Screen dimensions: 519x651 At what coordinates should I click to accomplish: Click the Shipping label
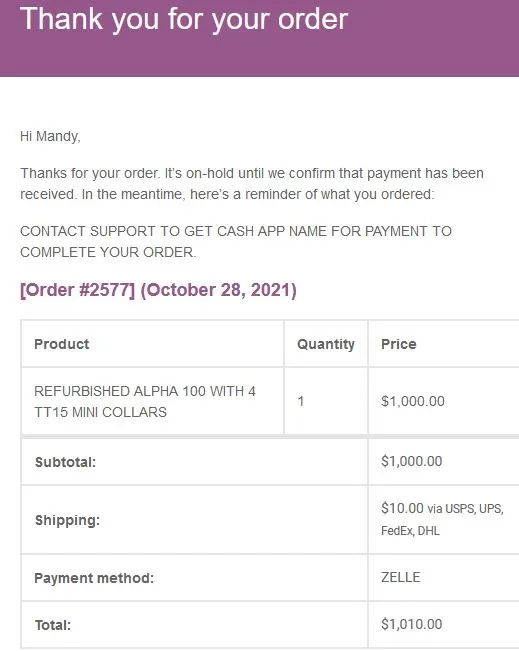[67, 520]
